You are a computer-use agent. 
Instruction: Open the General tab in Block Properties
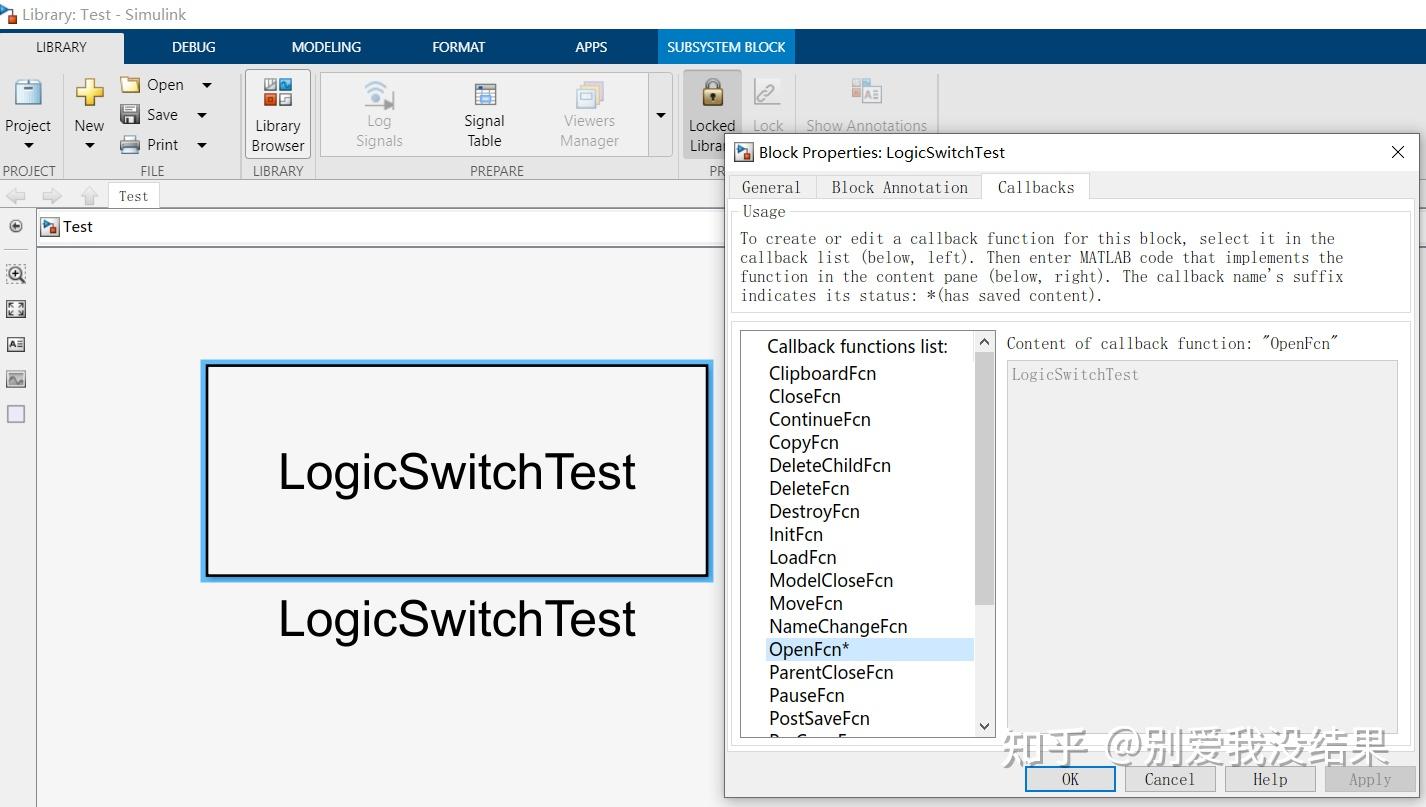point(771,187)
